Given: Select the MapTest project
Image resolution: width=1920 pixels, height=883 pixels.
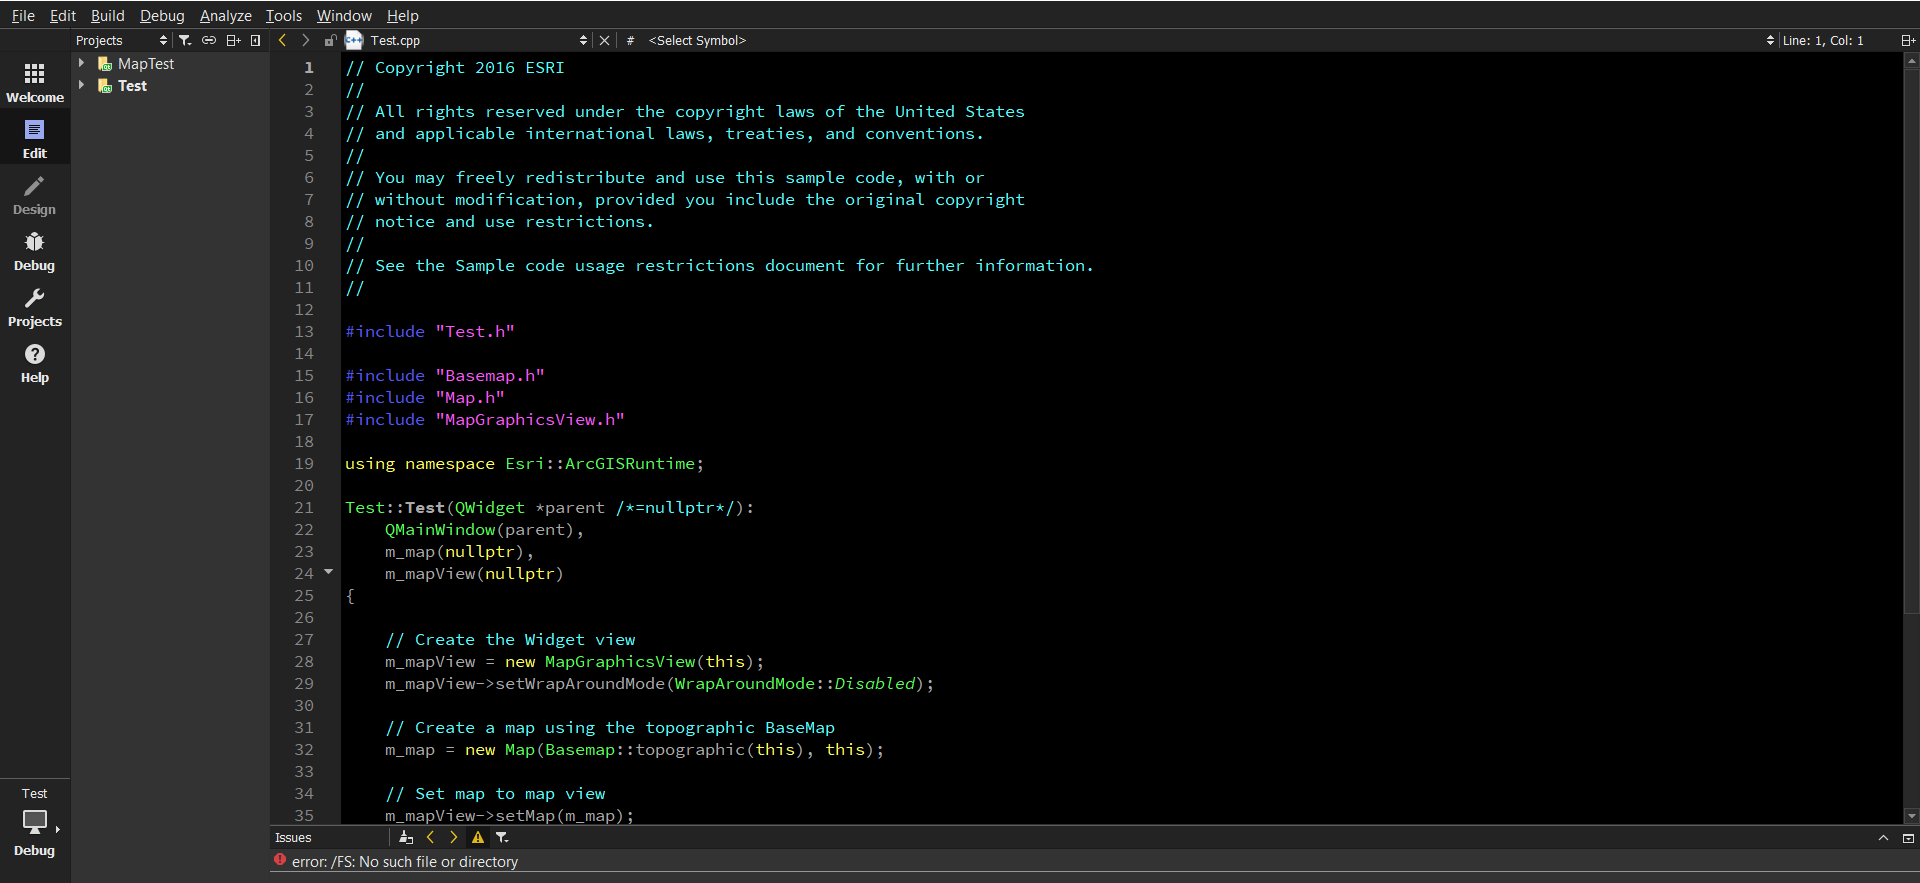Looking at the screenshot, I should [146, 63].
